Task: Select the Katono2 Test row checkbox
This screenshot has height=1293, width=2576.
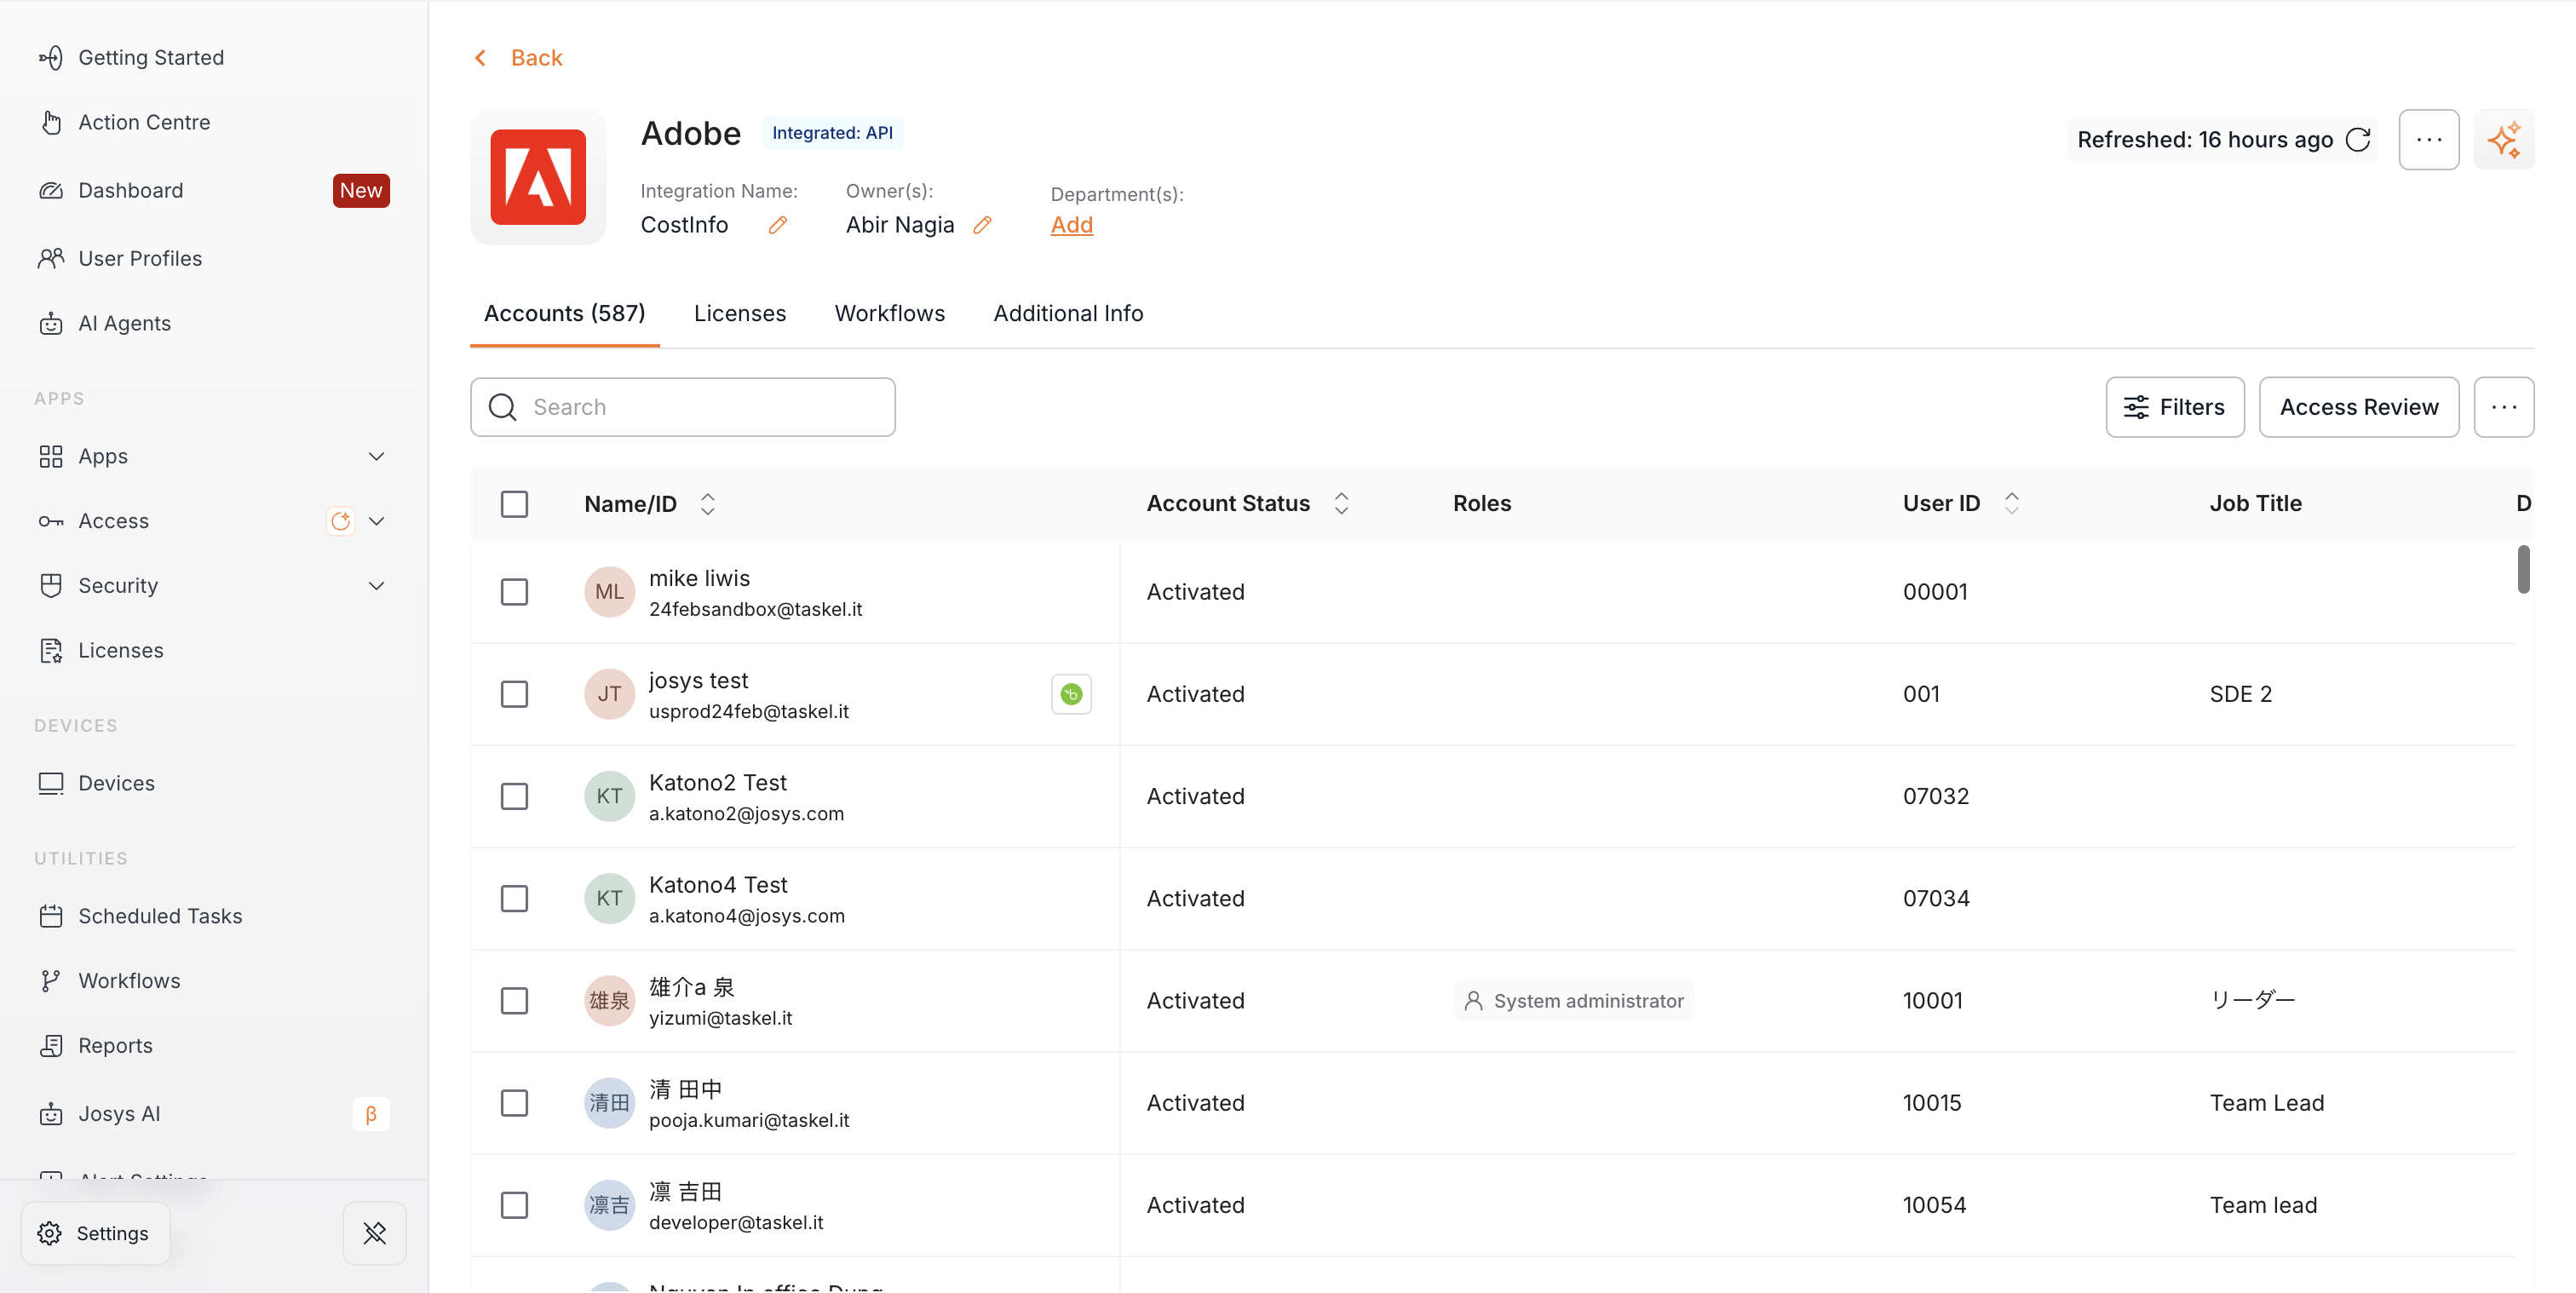Action: point(514,796)
